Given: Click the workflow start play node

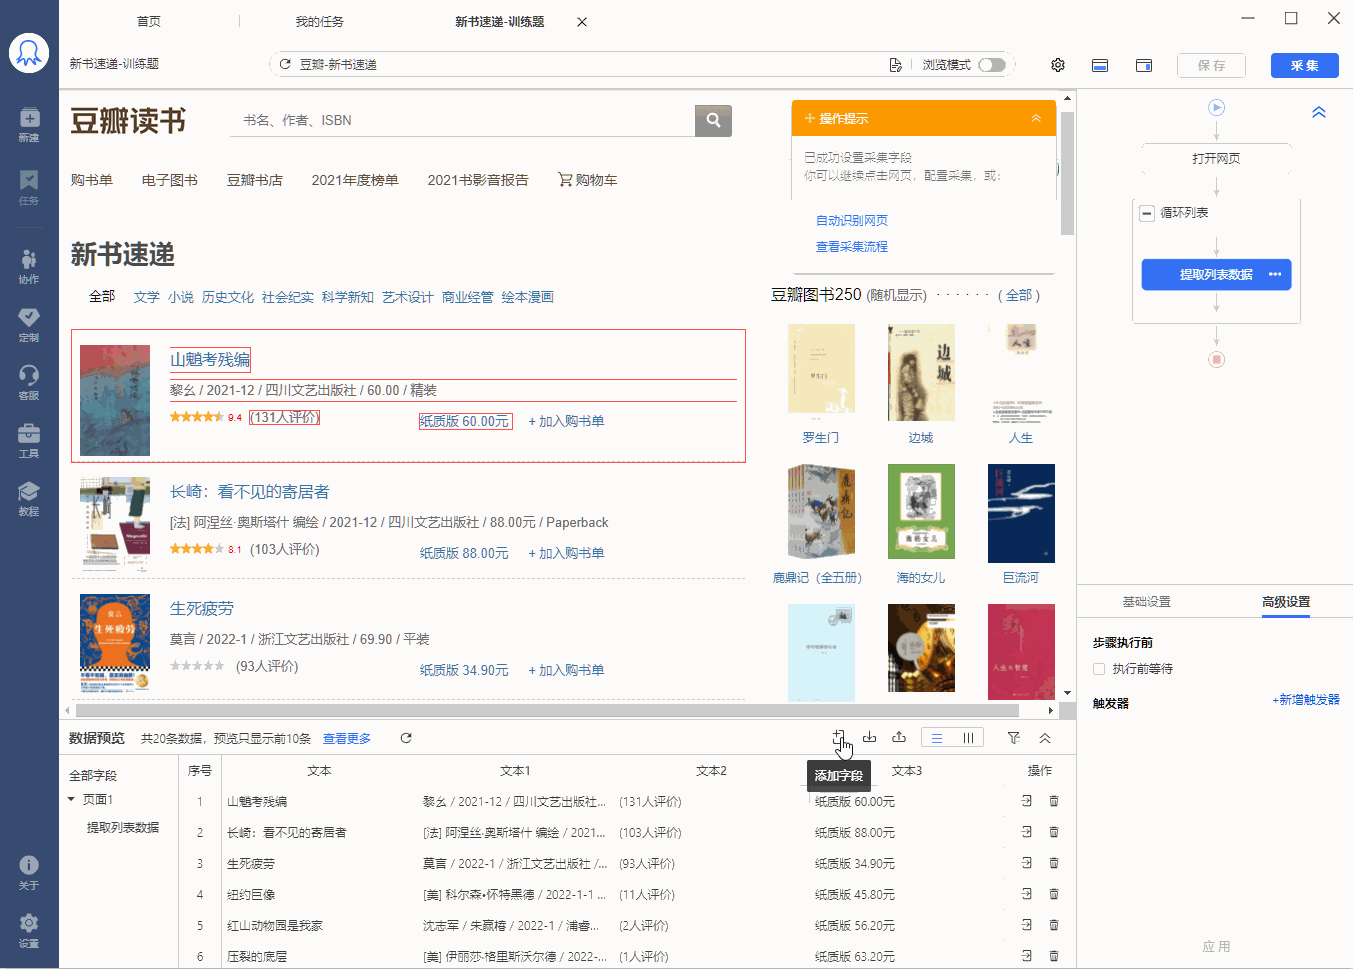Looking at the screenshot, I should pos(1216,107).
